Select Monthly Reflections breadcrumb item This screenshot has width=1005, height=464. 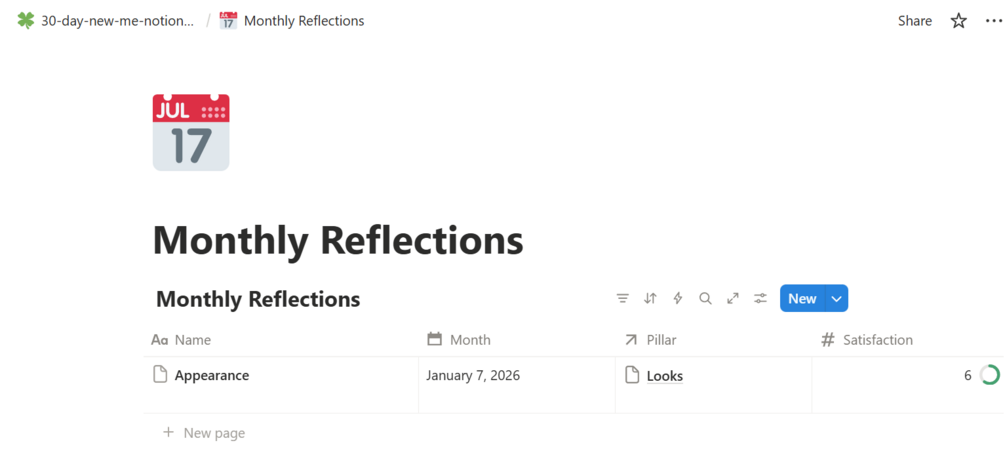(x=303, y=21)
